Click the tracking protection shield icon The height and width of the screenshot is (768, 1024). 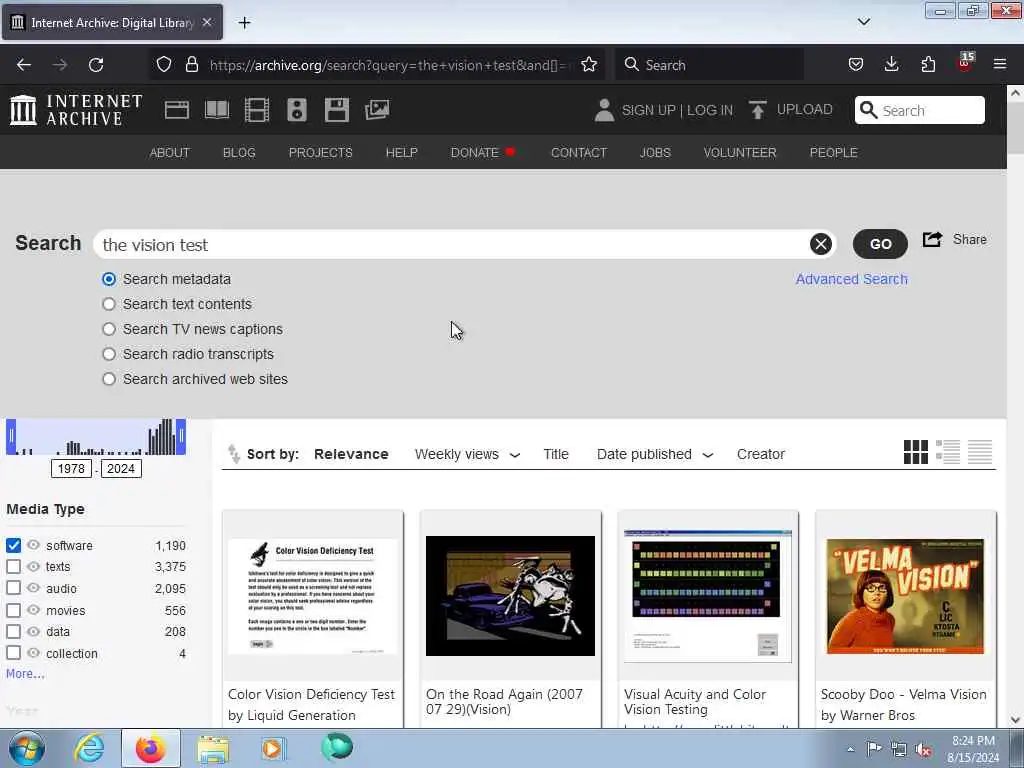[x=164, y=65]
